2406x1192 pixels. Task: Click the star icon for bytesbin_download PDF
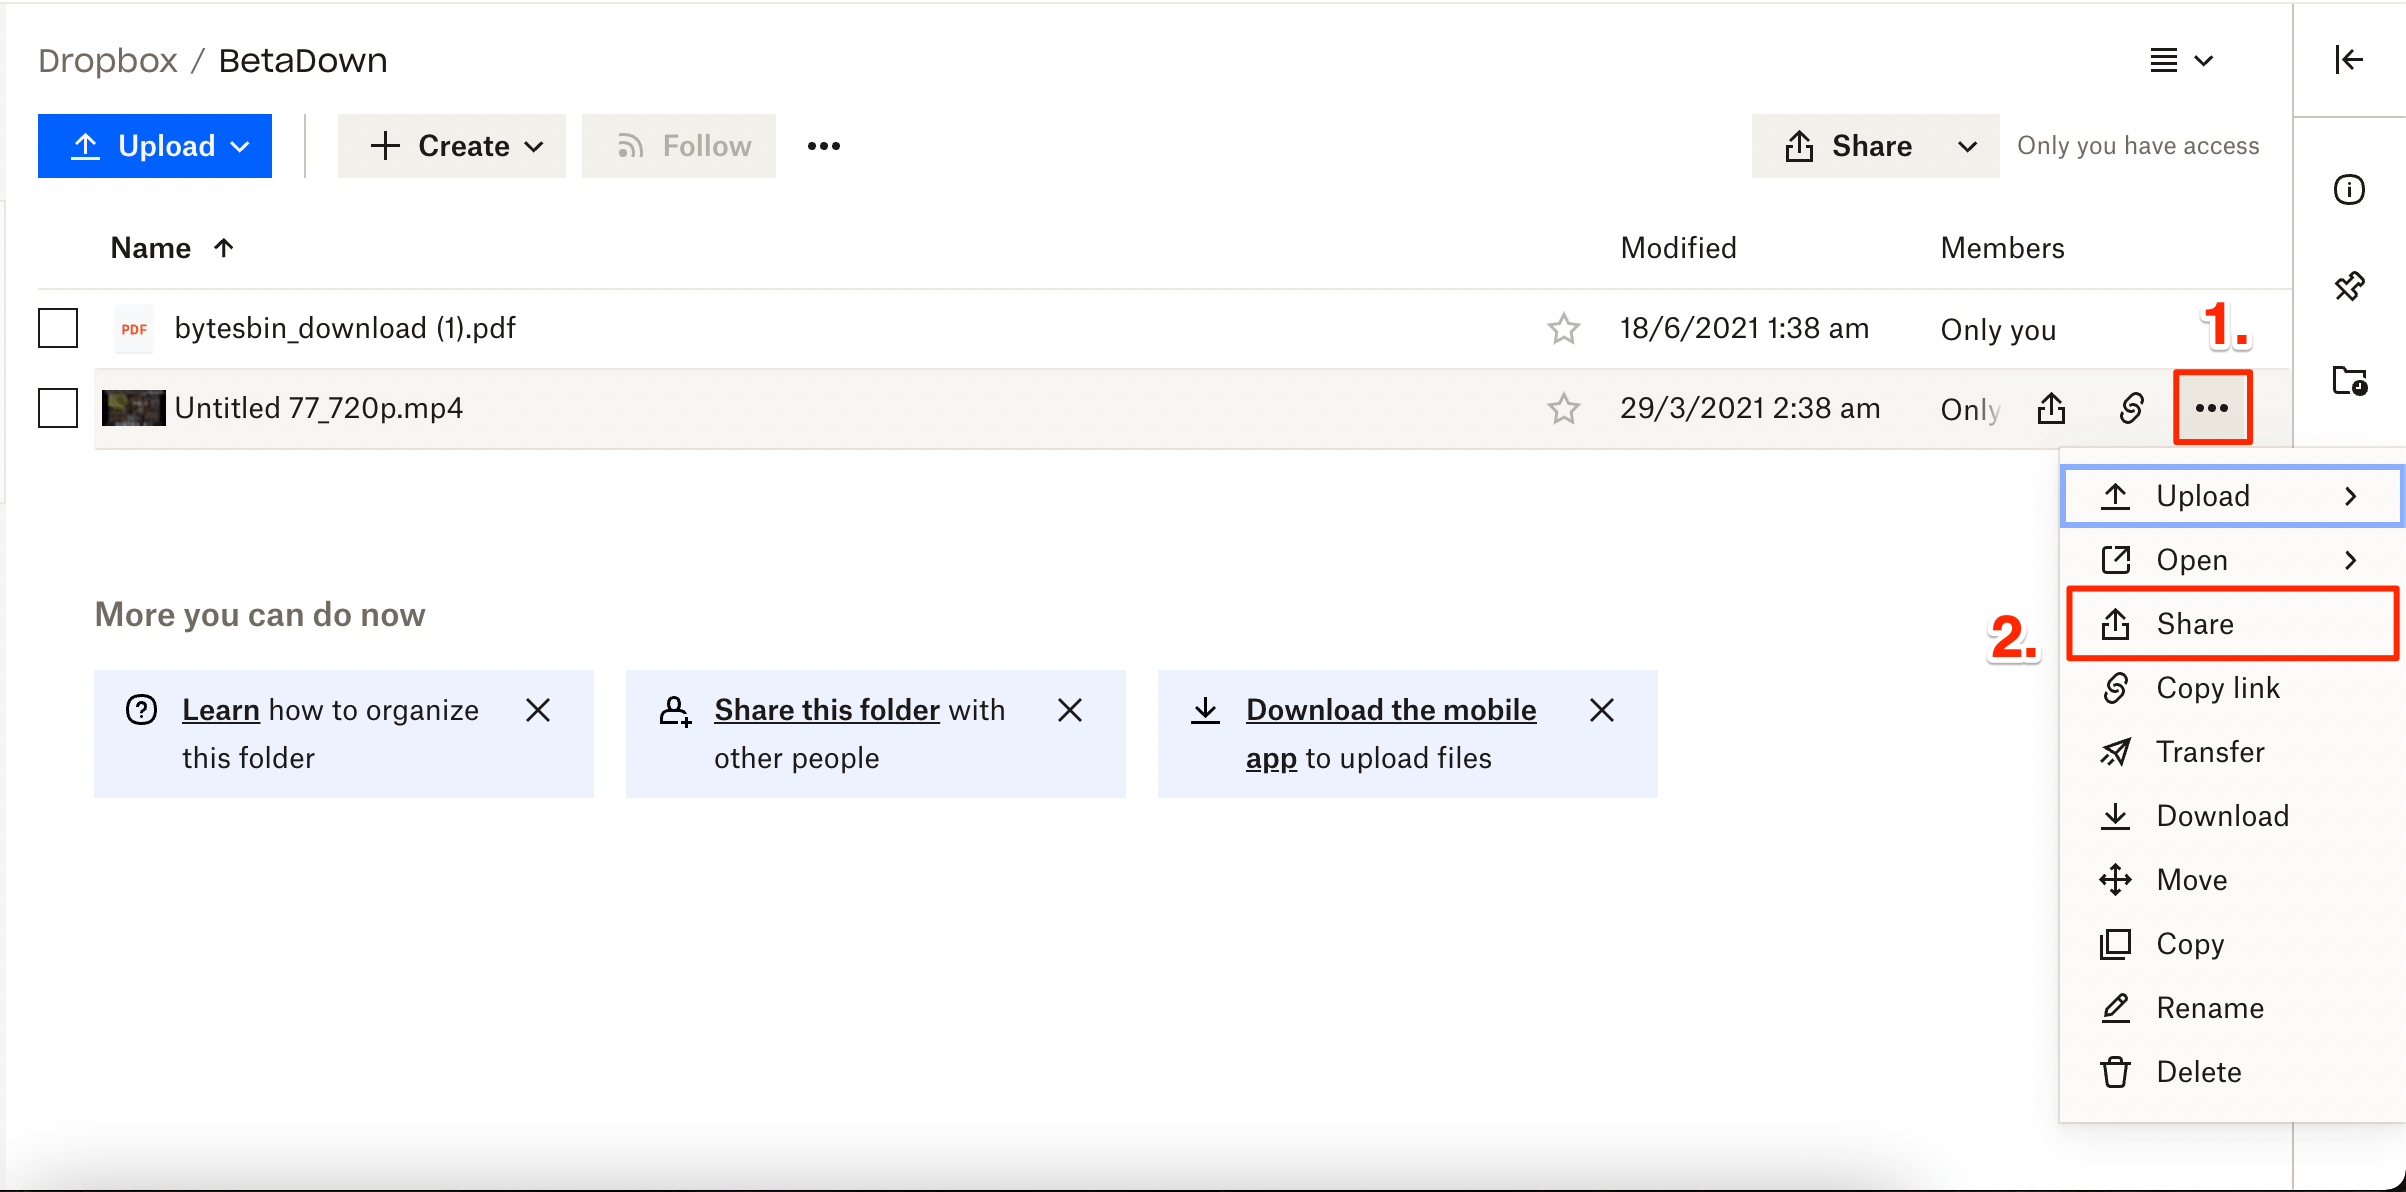pos(1563,329)
